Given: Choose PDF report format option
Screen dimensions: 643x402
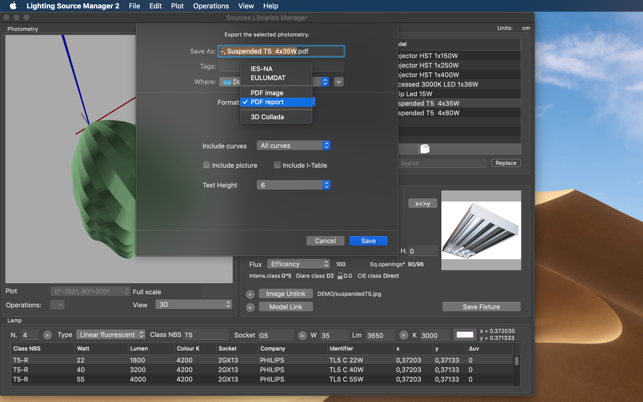Looking at the screenshot, I should point(276,102).
